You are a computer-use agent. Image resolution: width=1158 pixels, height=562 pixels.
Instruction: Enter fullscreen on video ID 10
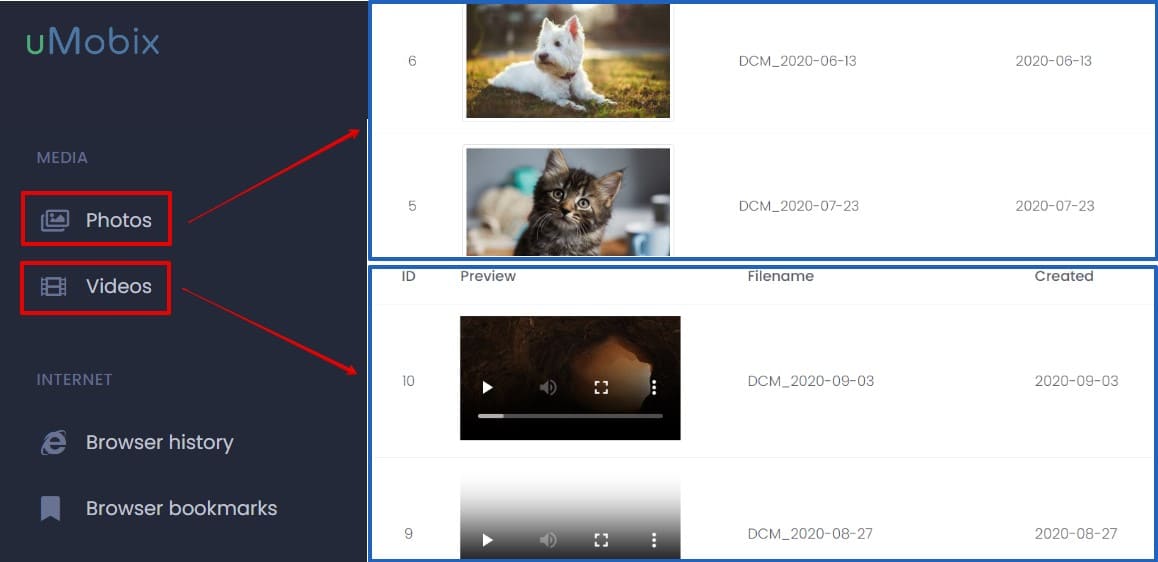click(601, 388)
